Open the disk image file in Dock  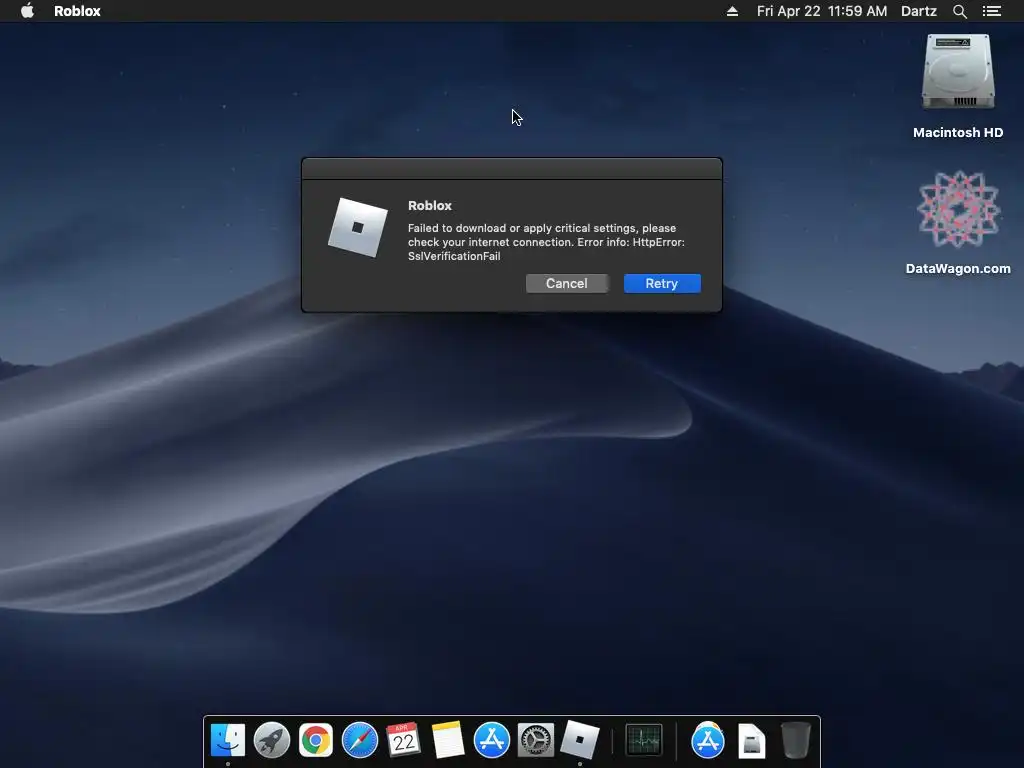click(x=752, y=741)
